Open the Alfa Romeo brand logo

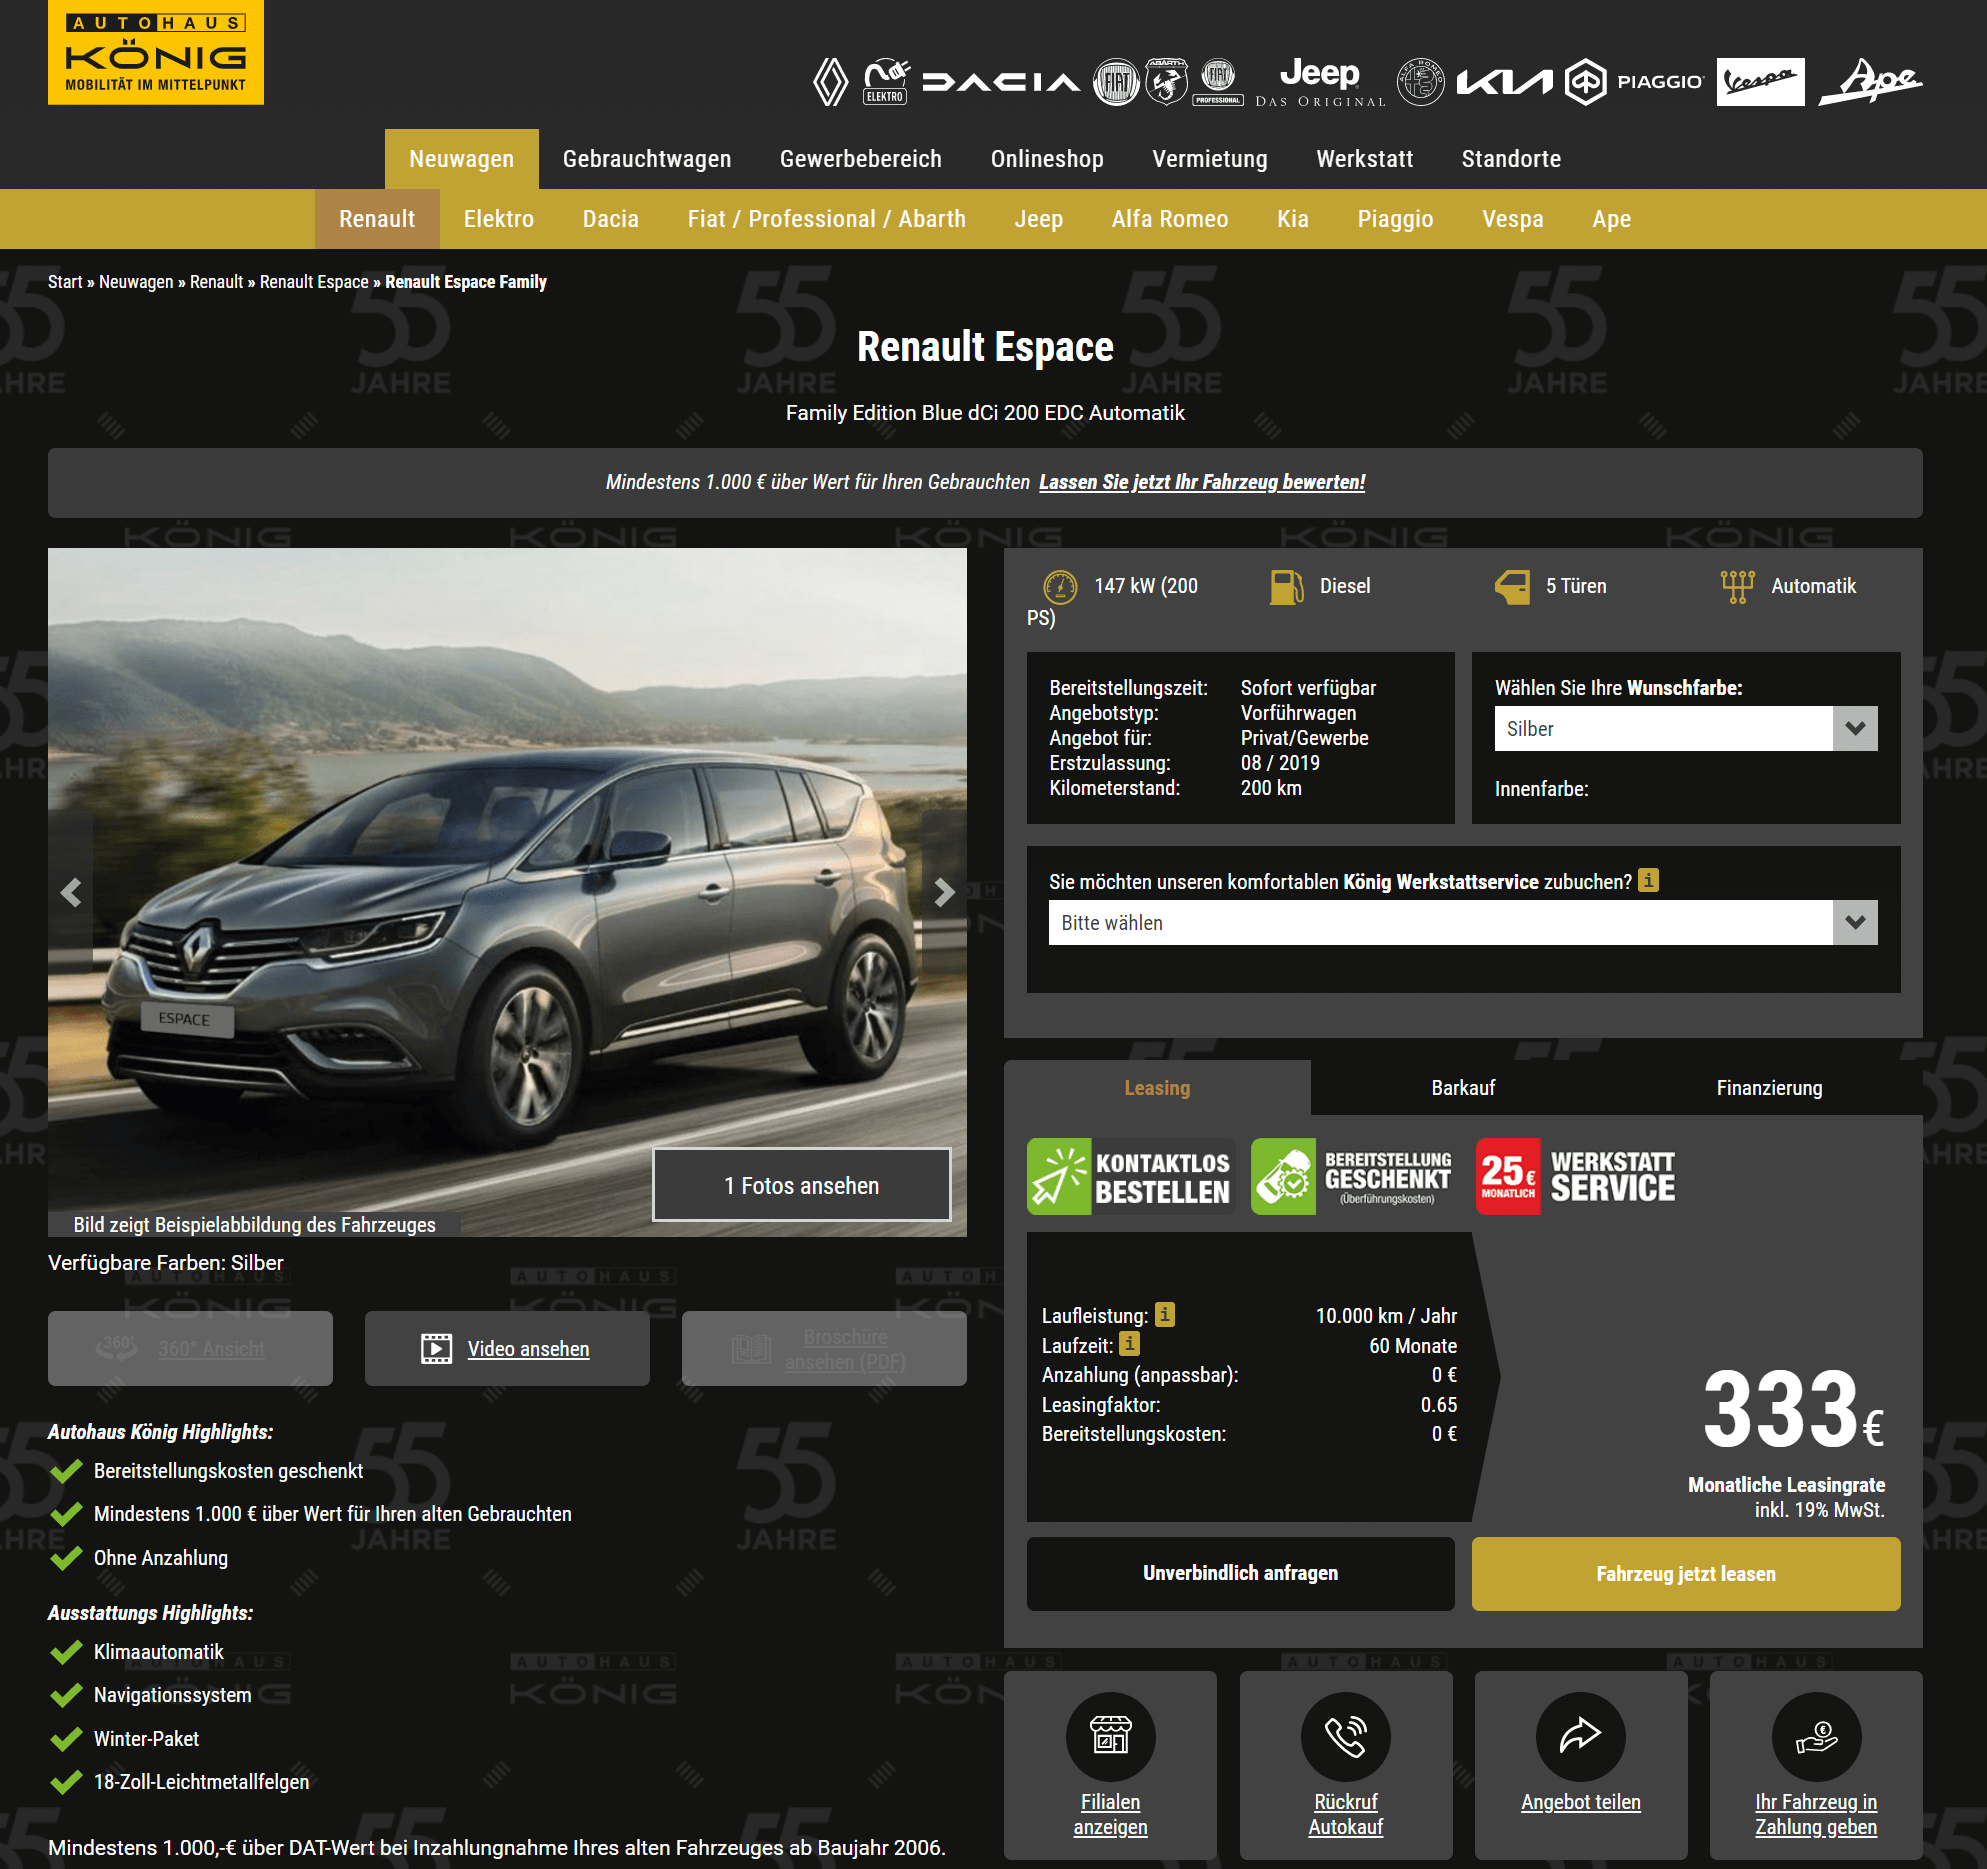pyautogui.click(x=1421, y=82)
